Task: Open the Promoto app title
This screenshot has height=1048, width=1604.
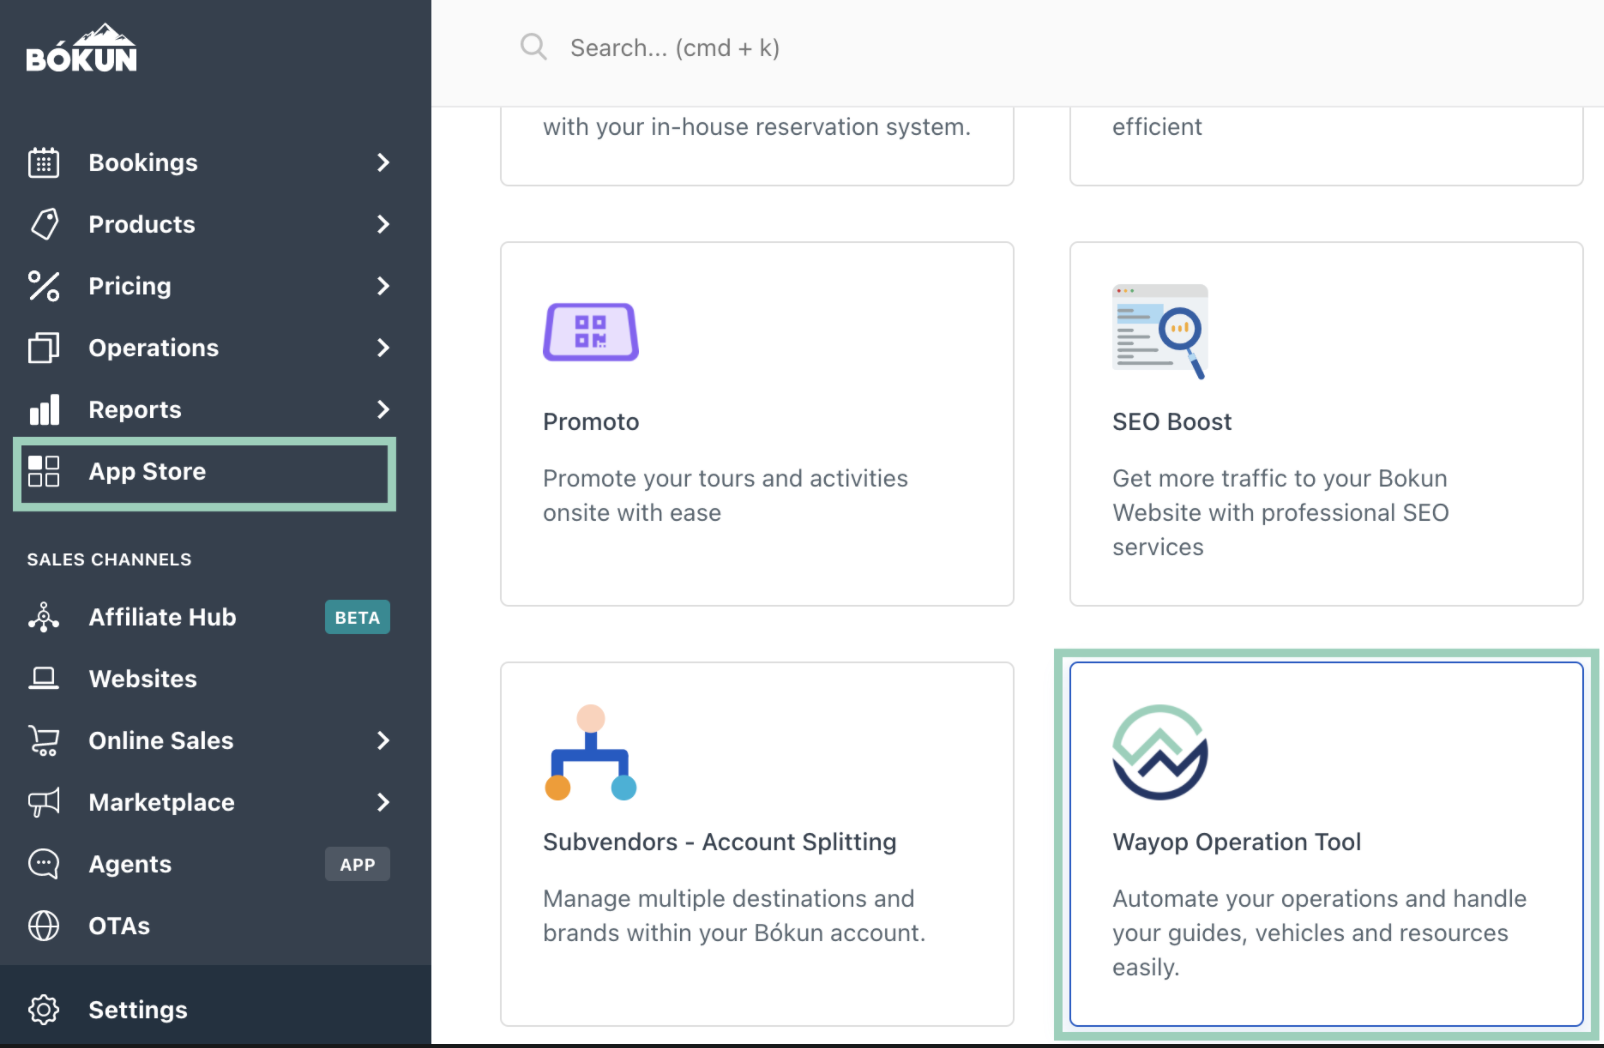Action: coord(591,422)
